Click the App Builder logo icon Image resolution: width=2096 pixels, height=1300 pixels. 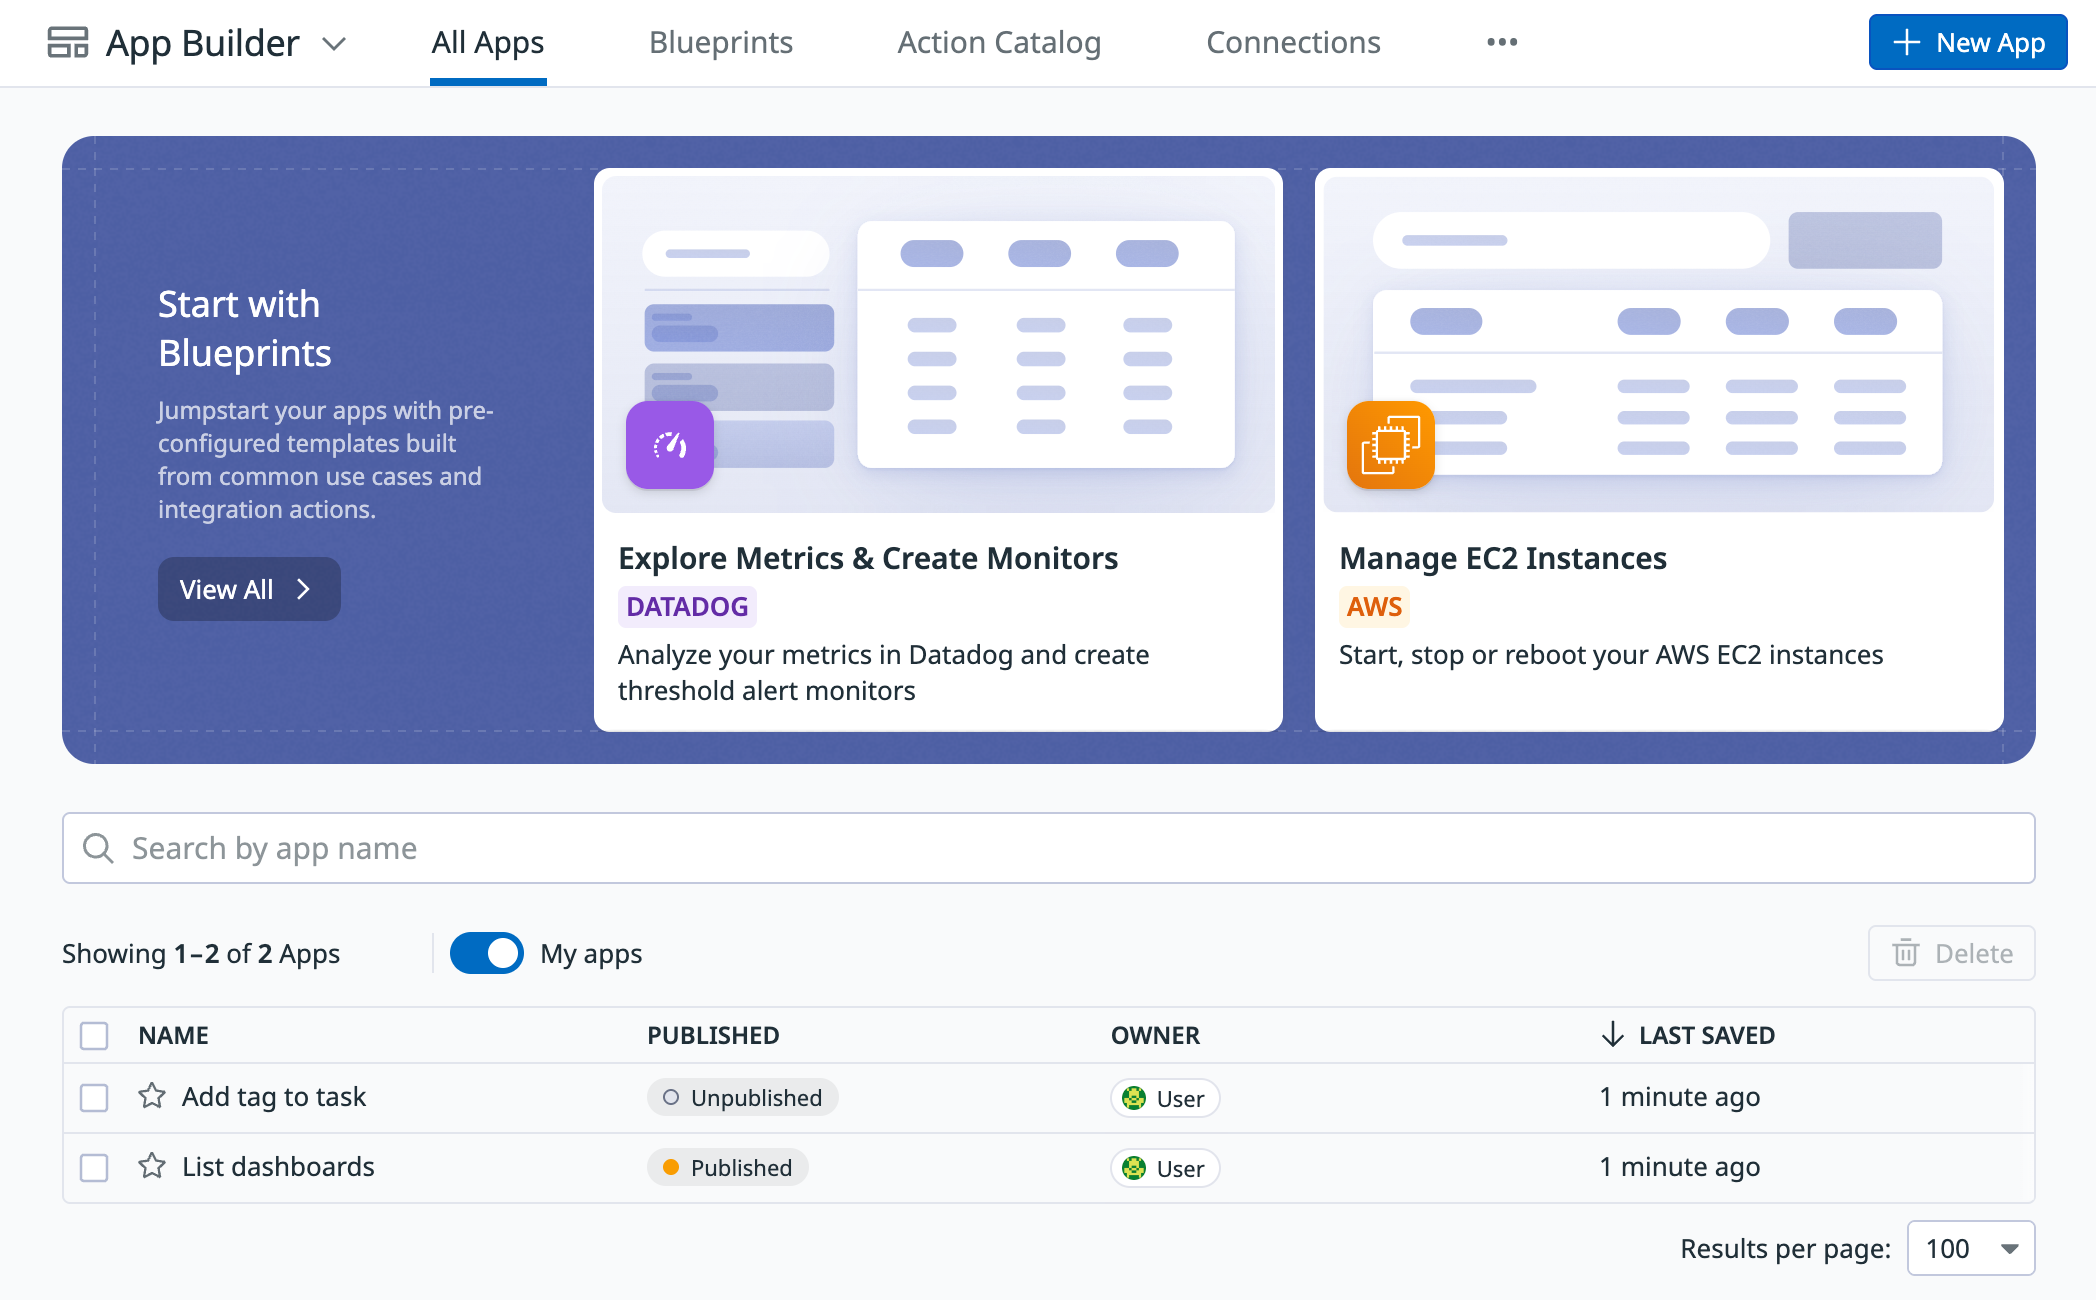pyautogui.click(x=68, y=43)
